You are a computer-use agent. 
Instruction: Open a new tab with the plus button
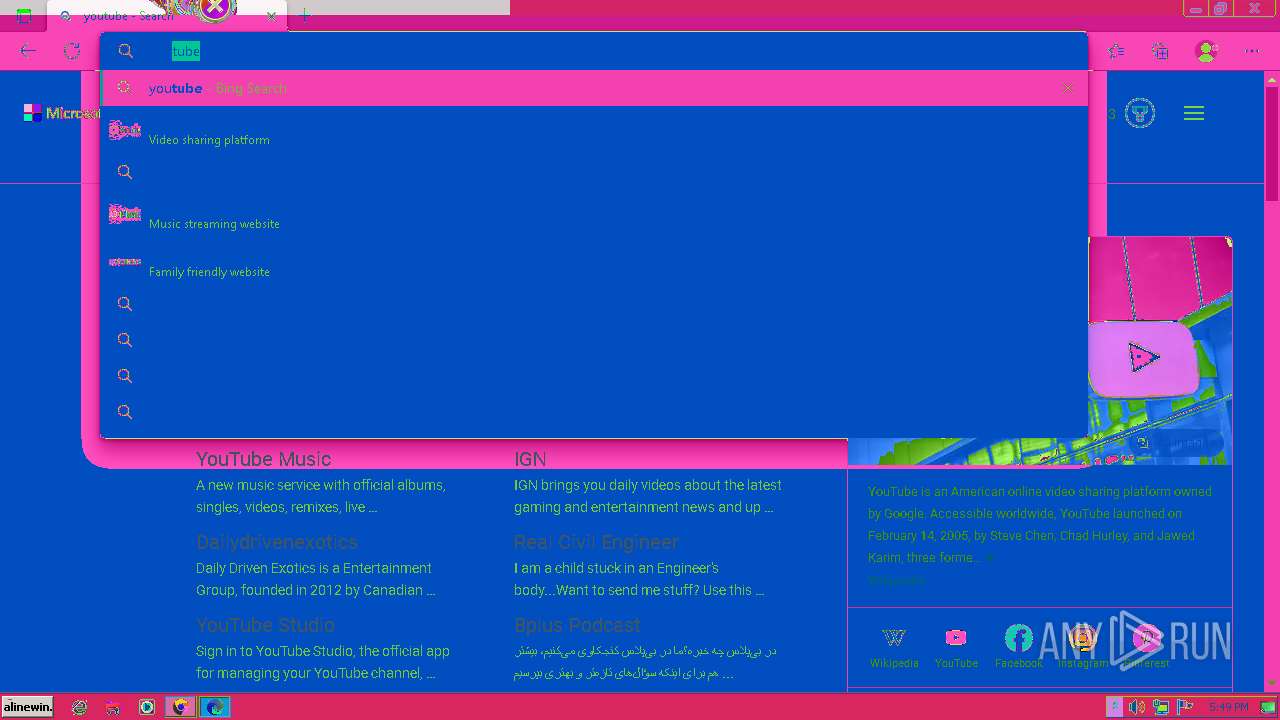coord(305,16)
